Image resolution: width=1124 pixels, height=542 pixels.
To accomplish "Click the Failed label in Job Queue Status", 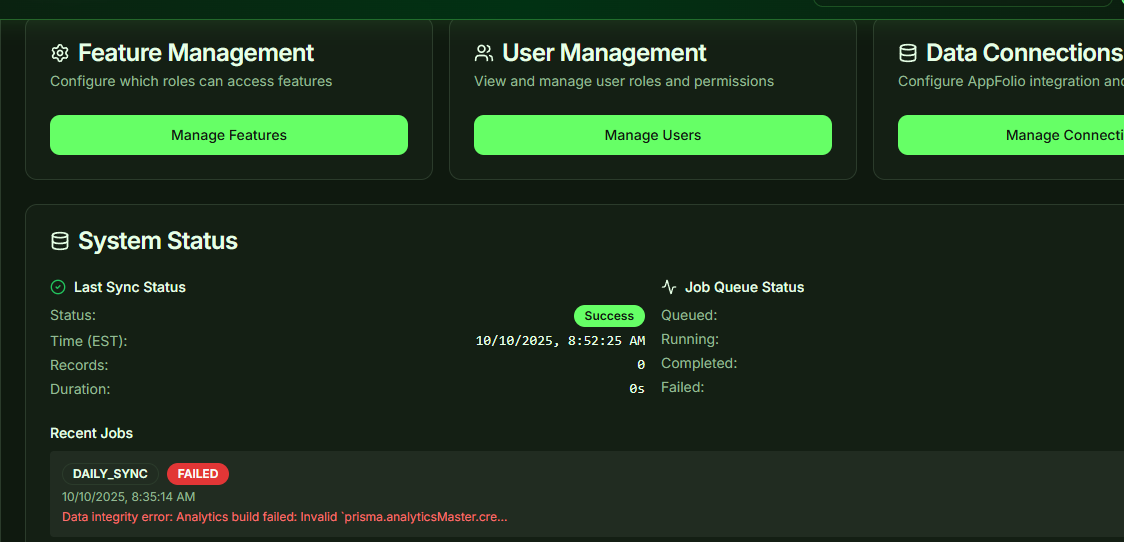I will [x=682, y=387].
